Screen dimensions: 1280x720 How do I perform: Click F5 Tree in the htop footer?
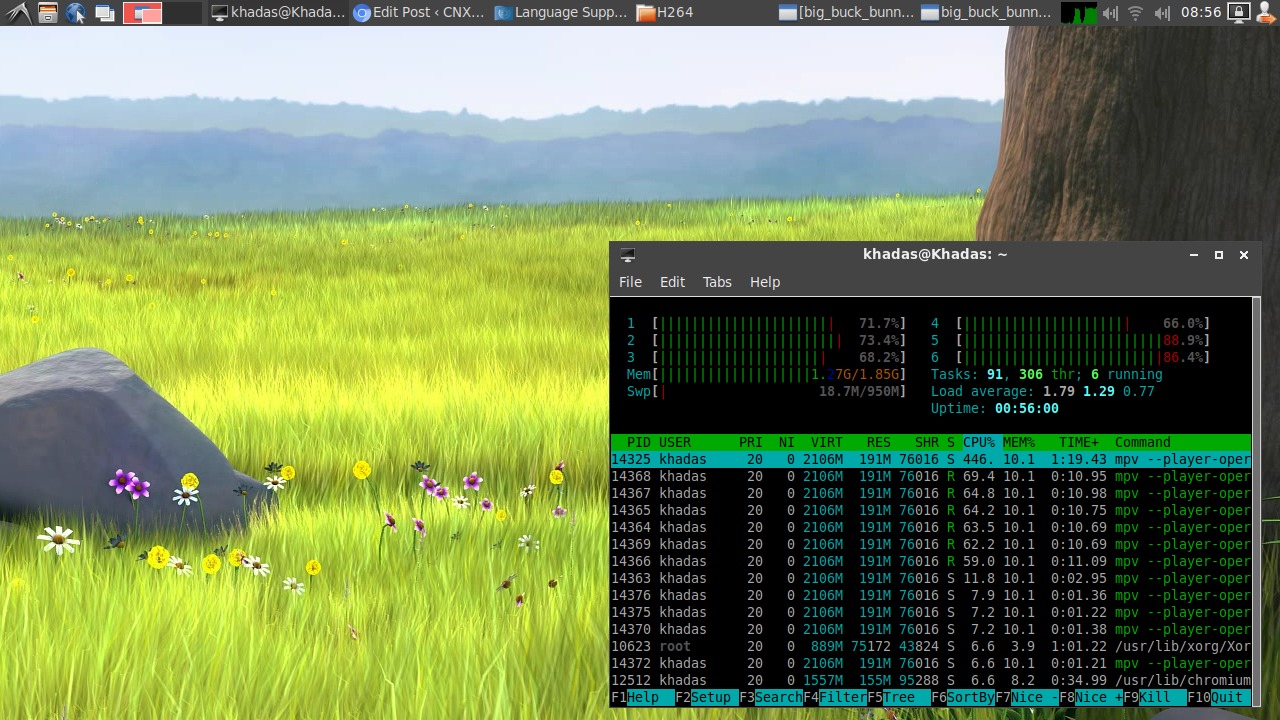click(x=899, y=697)
